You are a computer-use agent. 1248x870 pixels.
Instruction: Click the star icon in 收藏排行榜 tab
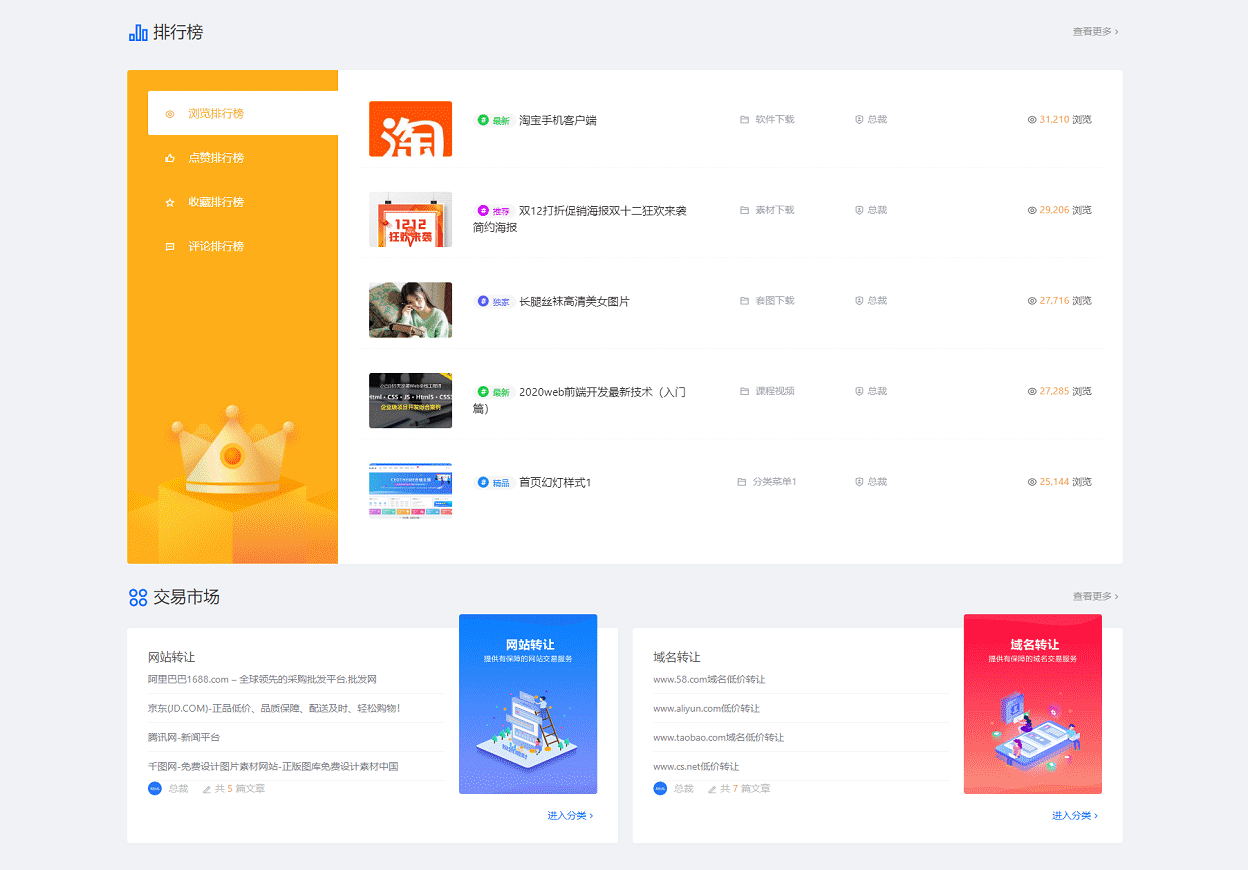(x=169, y=202)
